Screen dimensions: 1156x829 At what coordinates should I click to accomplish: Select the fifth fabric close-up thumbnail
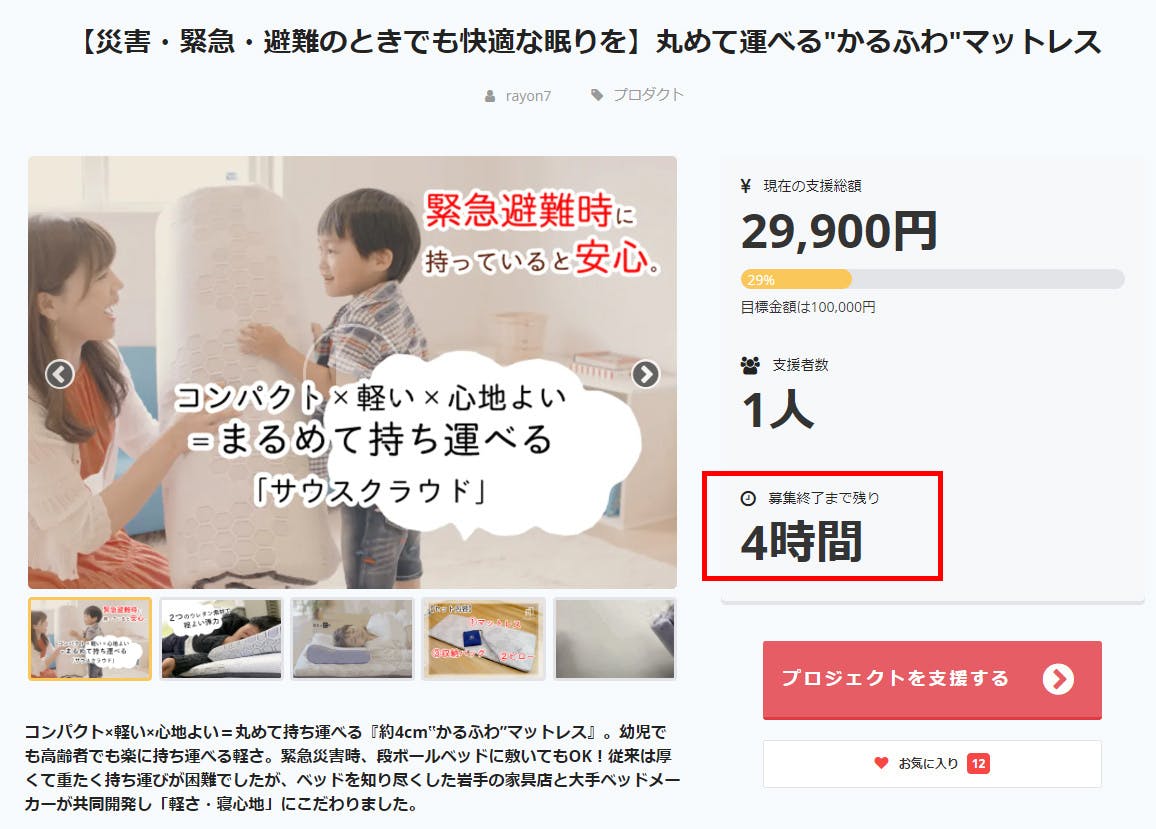(x=615, y=639)
